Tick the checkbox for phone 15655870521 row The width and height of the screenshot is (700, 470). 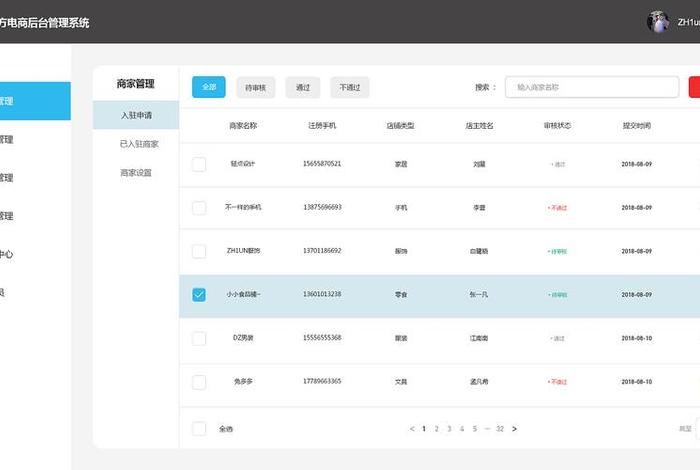click(x=199, y=164)
